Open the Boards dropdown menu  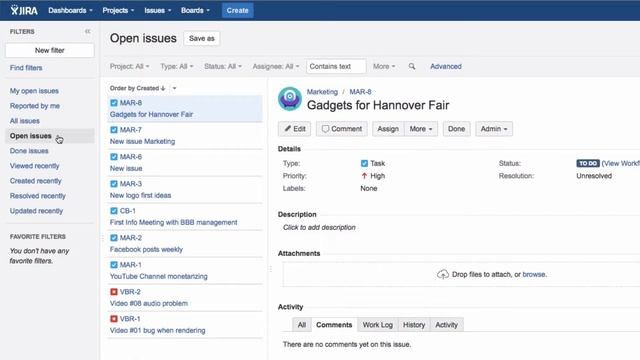[195, 10]
